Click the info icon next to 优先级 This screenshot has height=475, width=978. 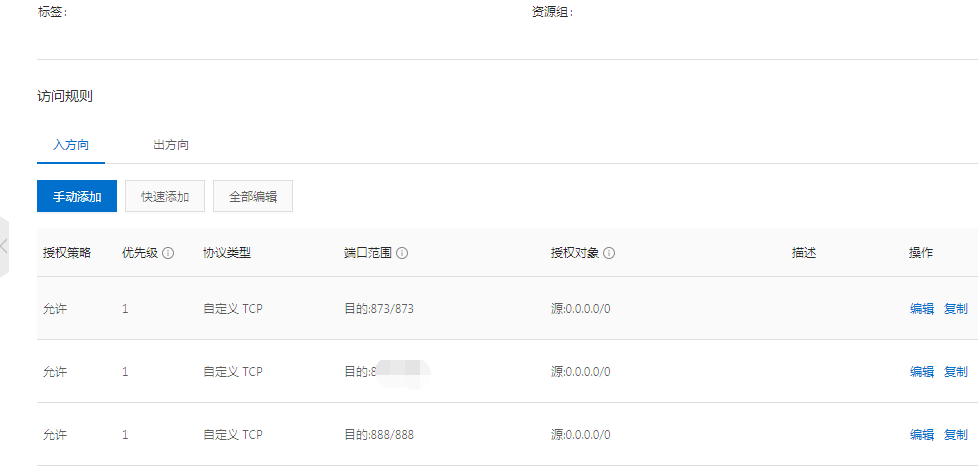(x=168, y=253)
